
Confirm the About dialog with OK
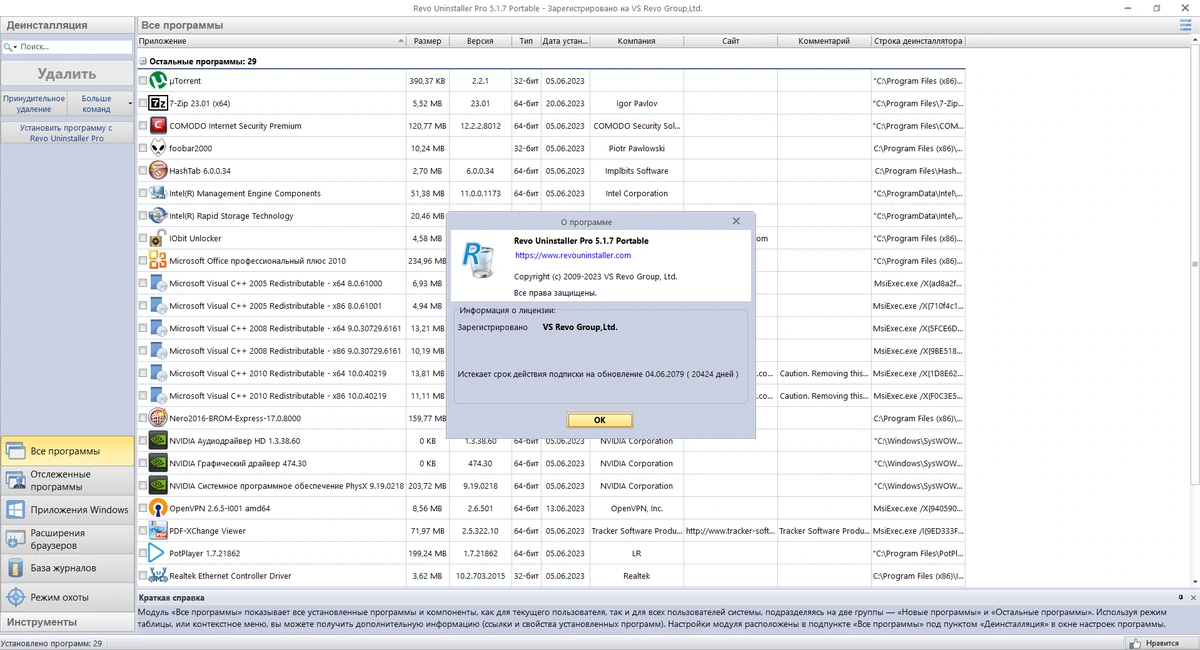[600, 420]
